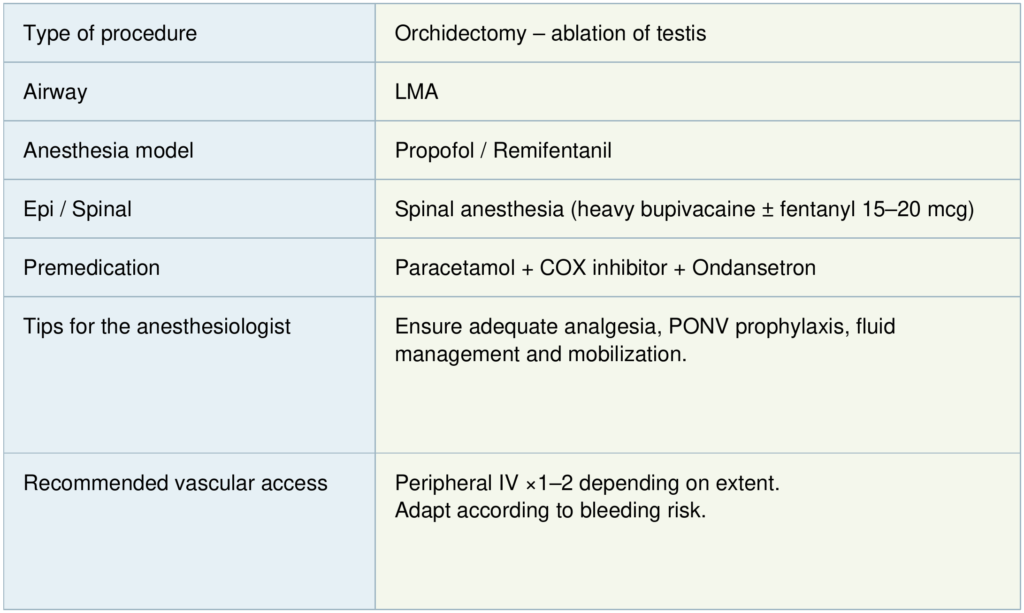
Task: Click the "management and mobilization." line
Action: tap(541, 354)
